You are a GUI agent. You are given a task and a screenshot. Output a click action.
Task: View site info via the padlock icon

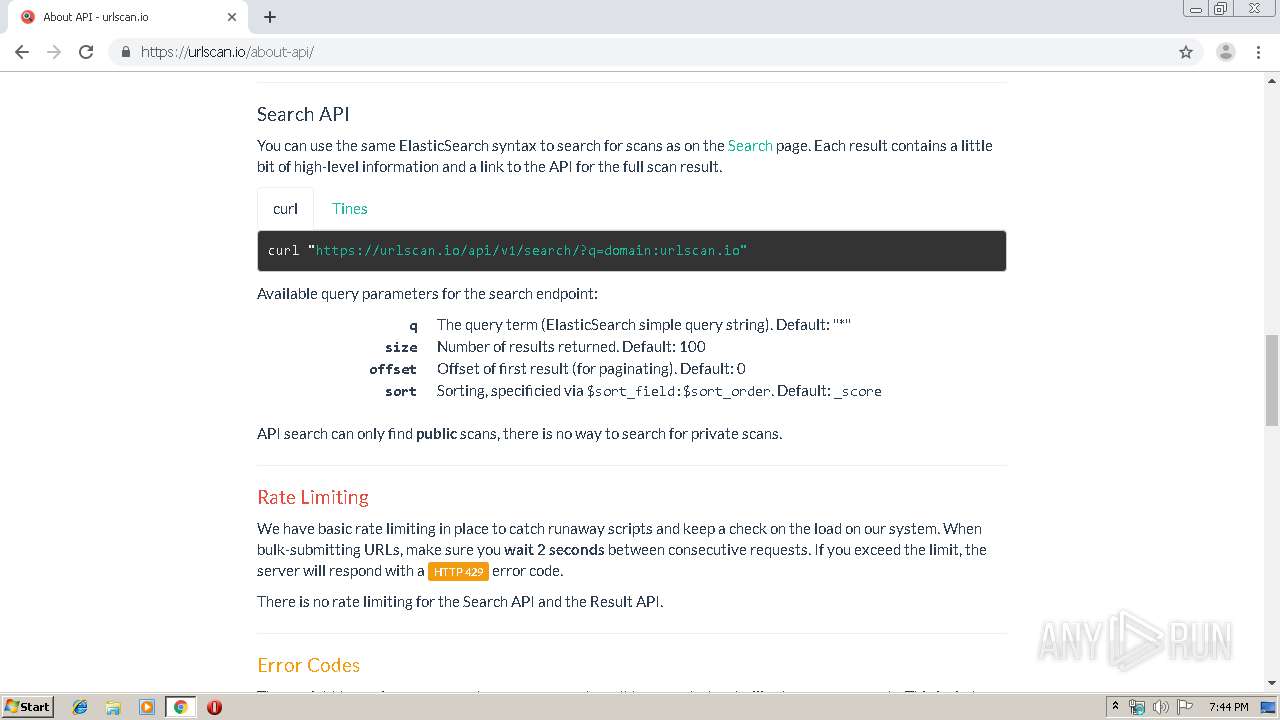click(125, 52)
